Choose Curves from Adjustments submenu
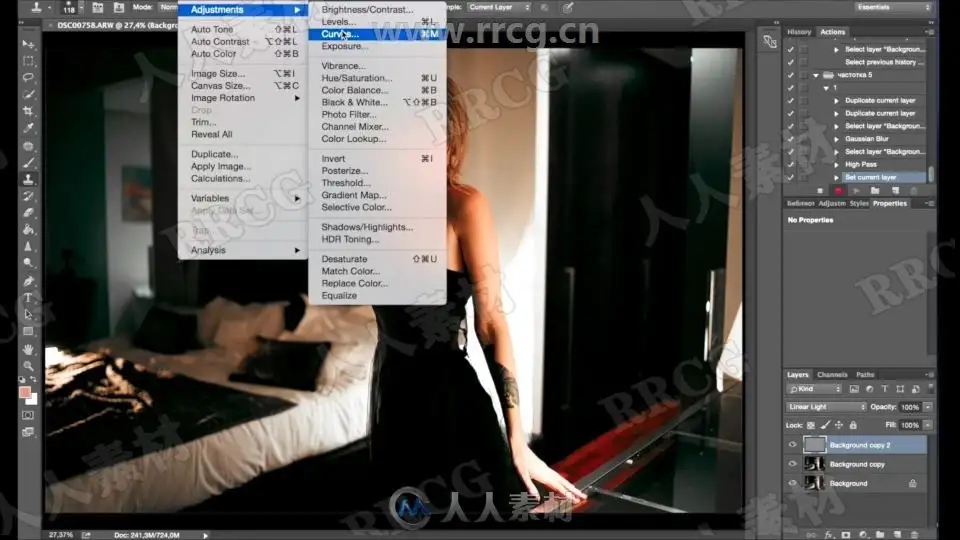 tap(377, 34)
